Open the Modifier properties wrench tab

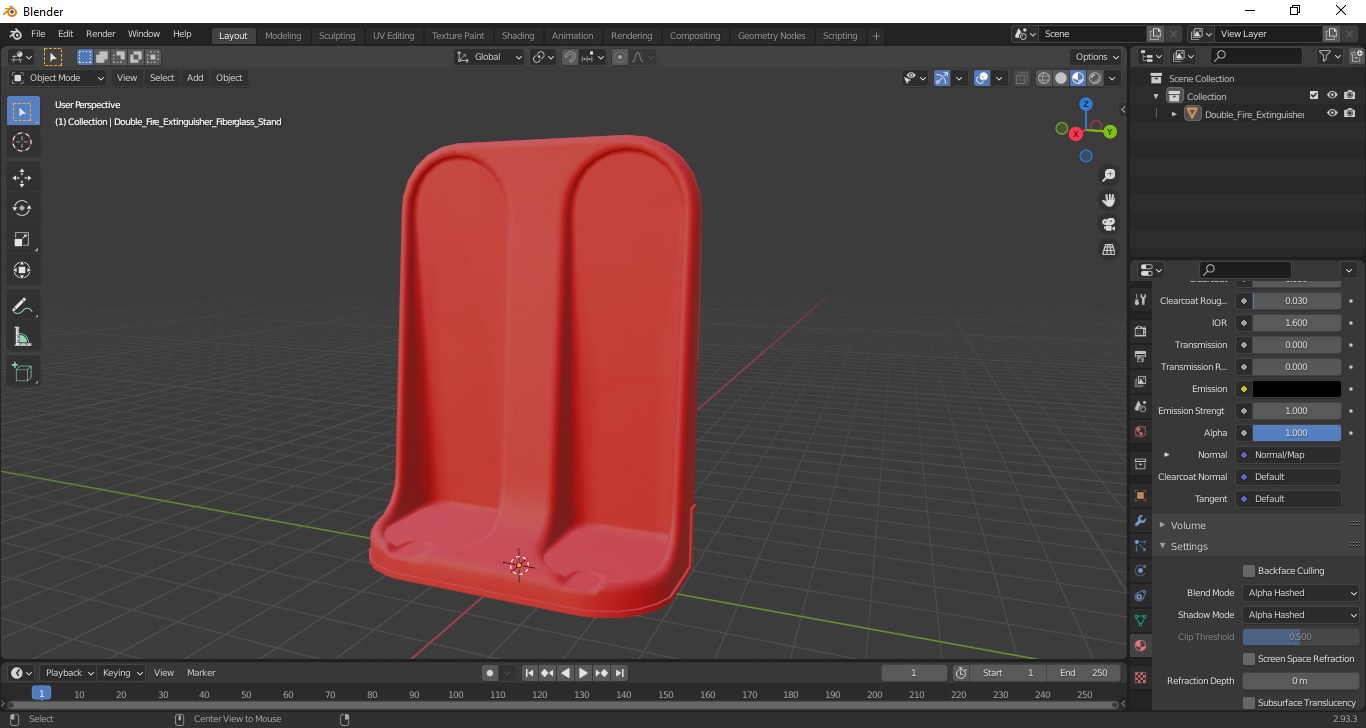[x=1140, y=521]
